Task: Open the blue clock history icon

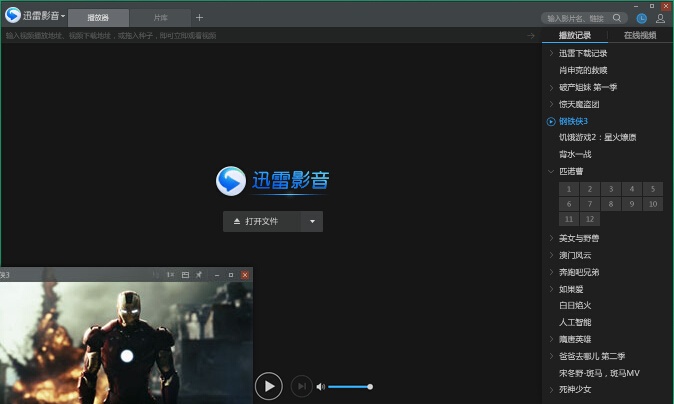Action: [642, 18]
